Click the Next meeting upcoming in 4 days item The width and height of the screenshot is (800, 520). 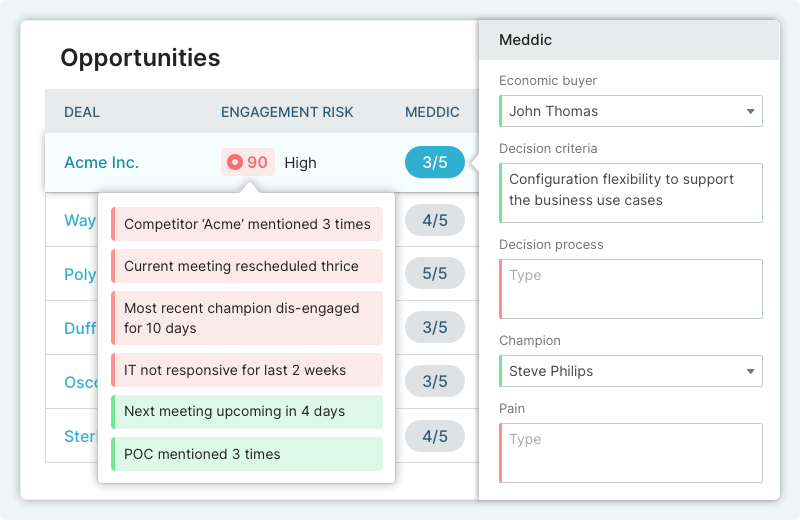[x=247, y=411]
